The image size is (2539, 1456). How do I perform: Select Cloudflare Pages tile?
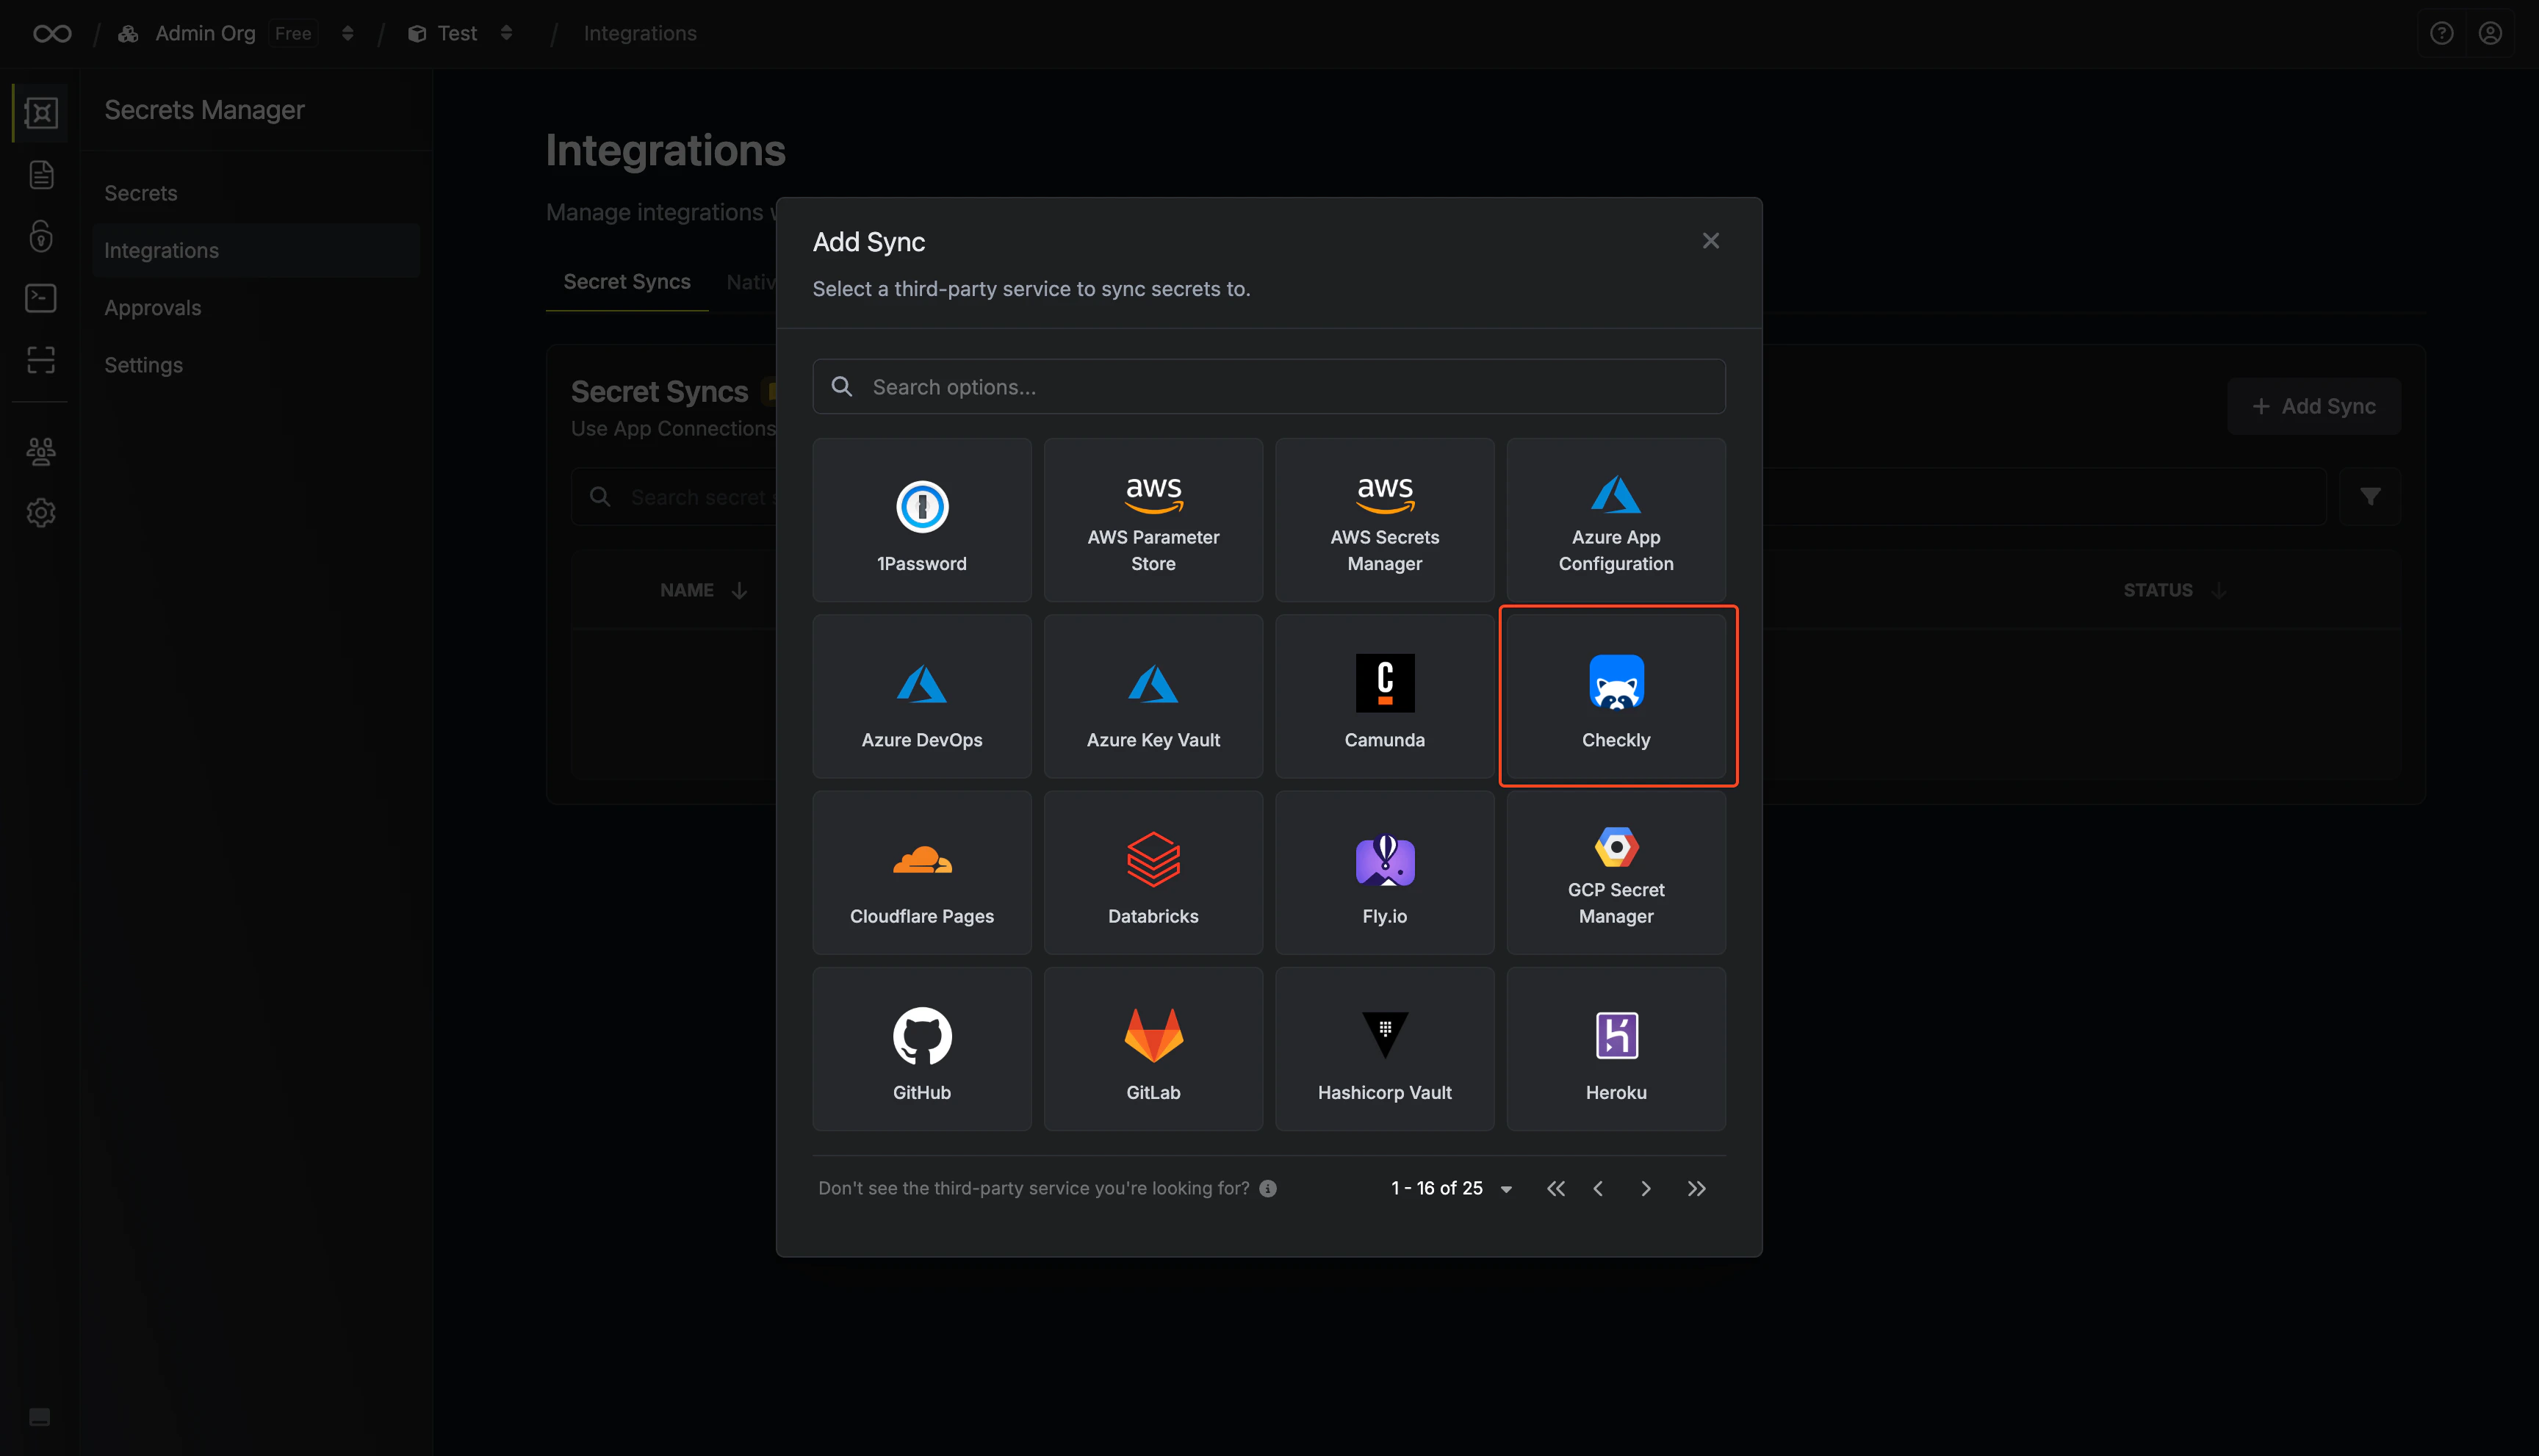[921, 873]
